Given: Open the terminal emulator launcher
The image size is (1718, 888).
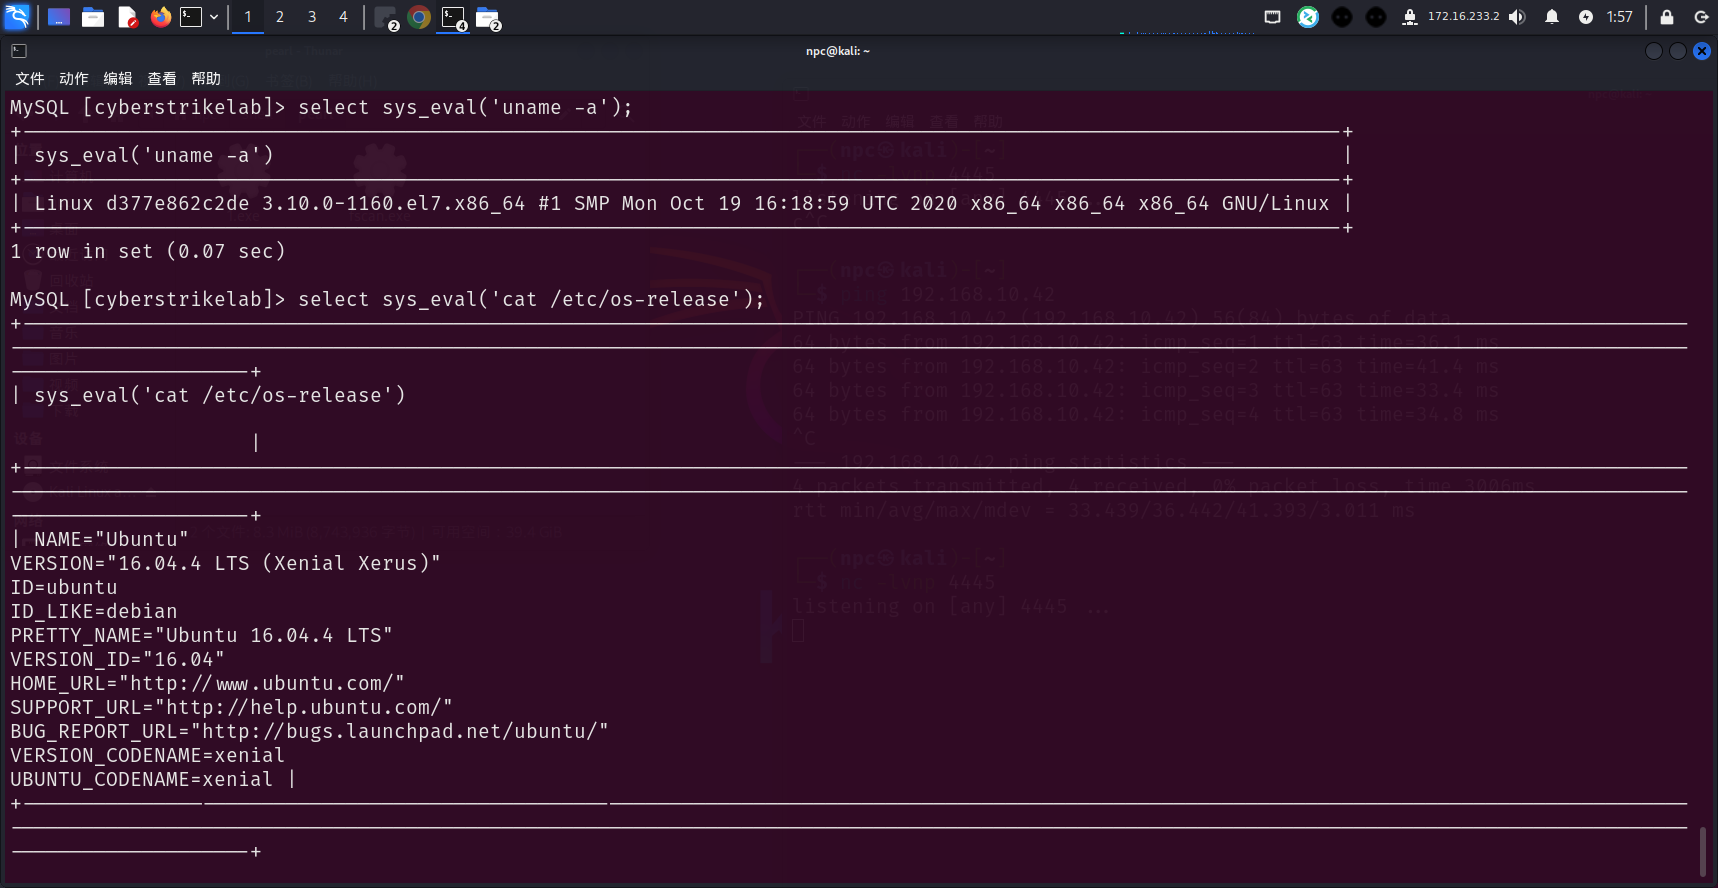Looking at the screenshot, I should 191,17.
